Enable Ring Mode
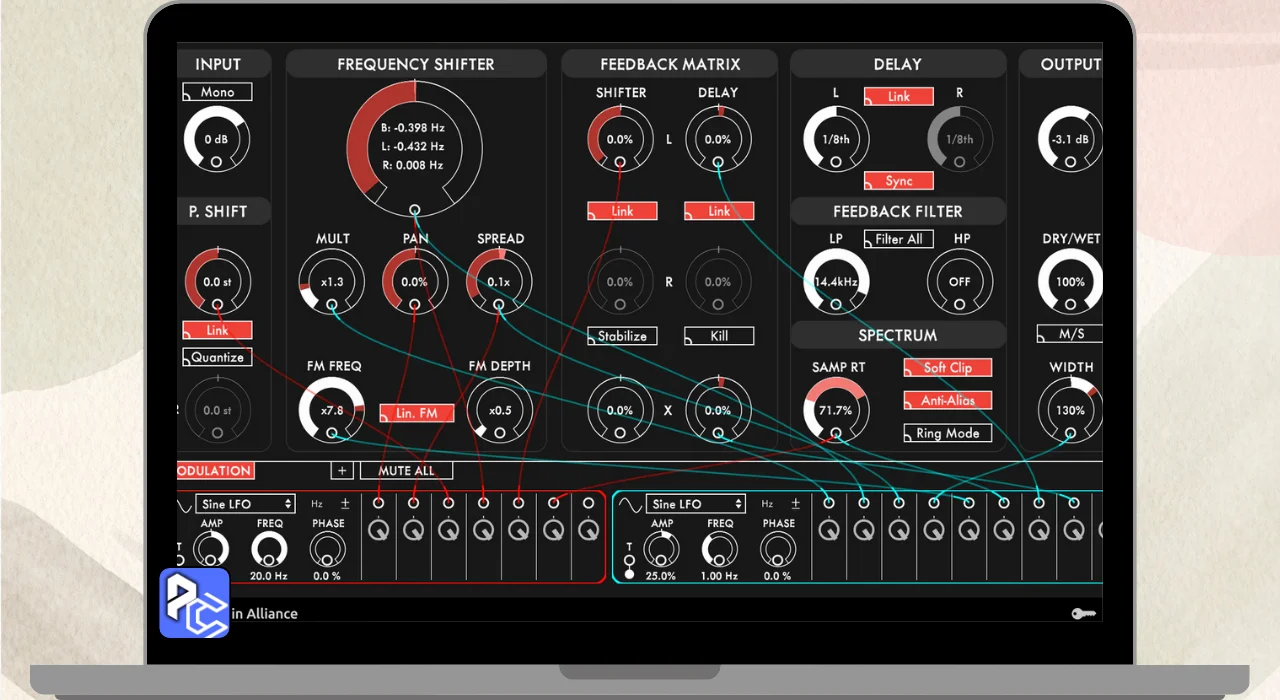Screen dimensions: 1280x700 pyautogui.click(x=947, y=433)
